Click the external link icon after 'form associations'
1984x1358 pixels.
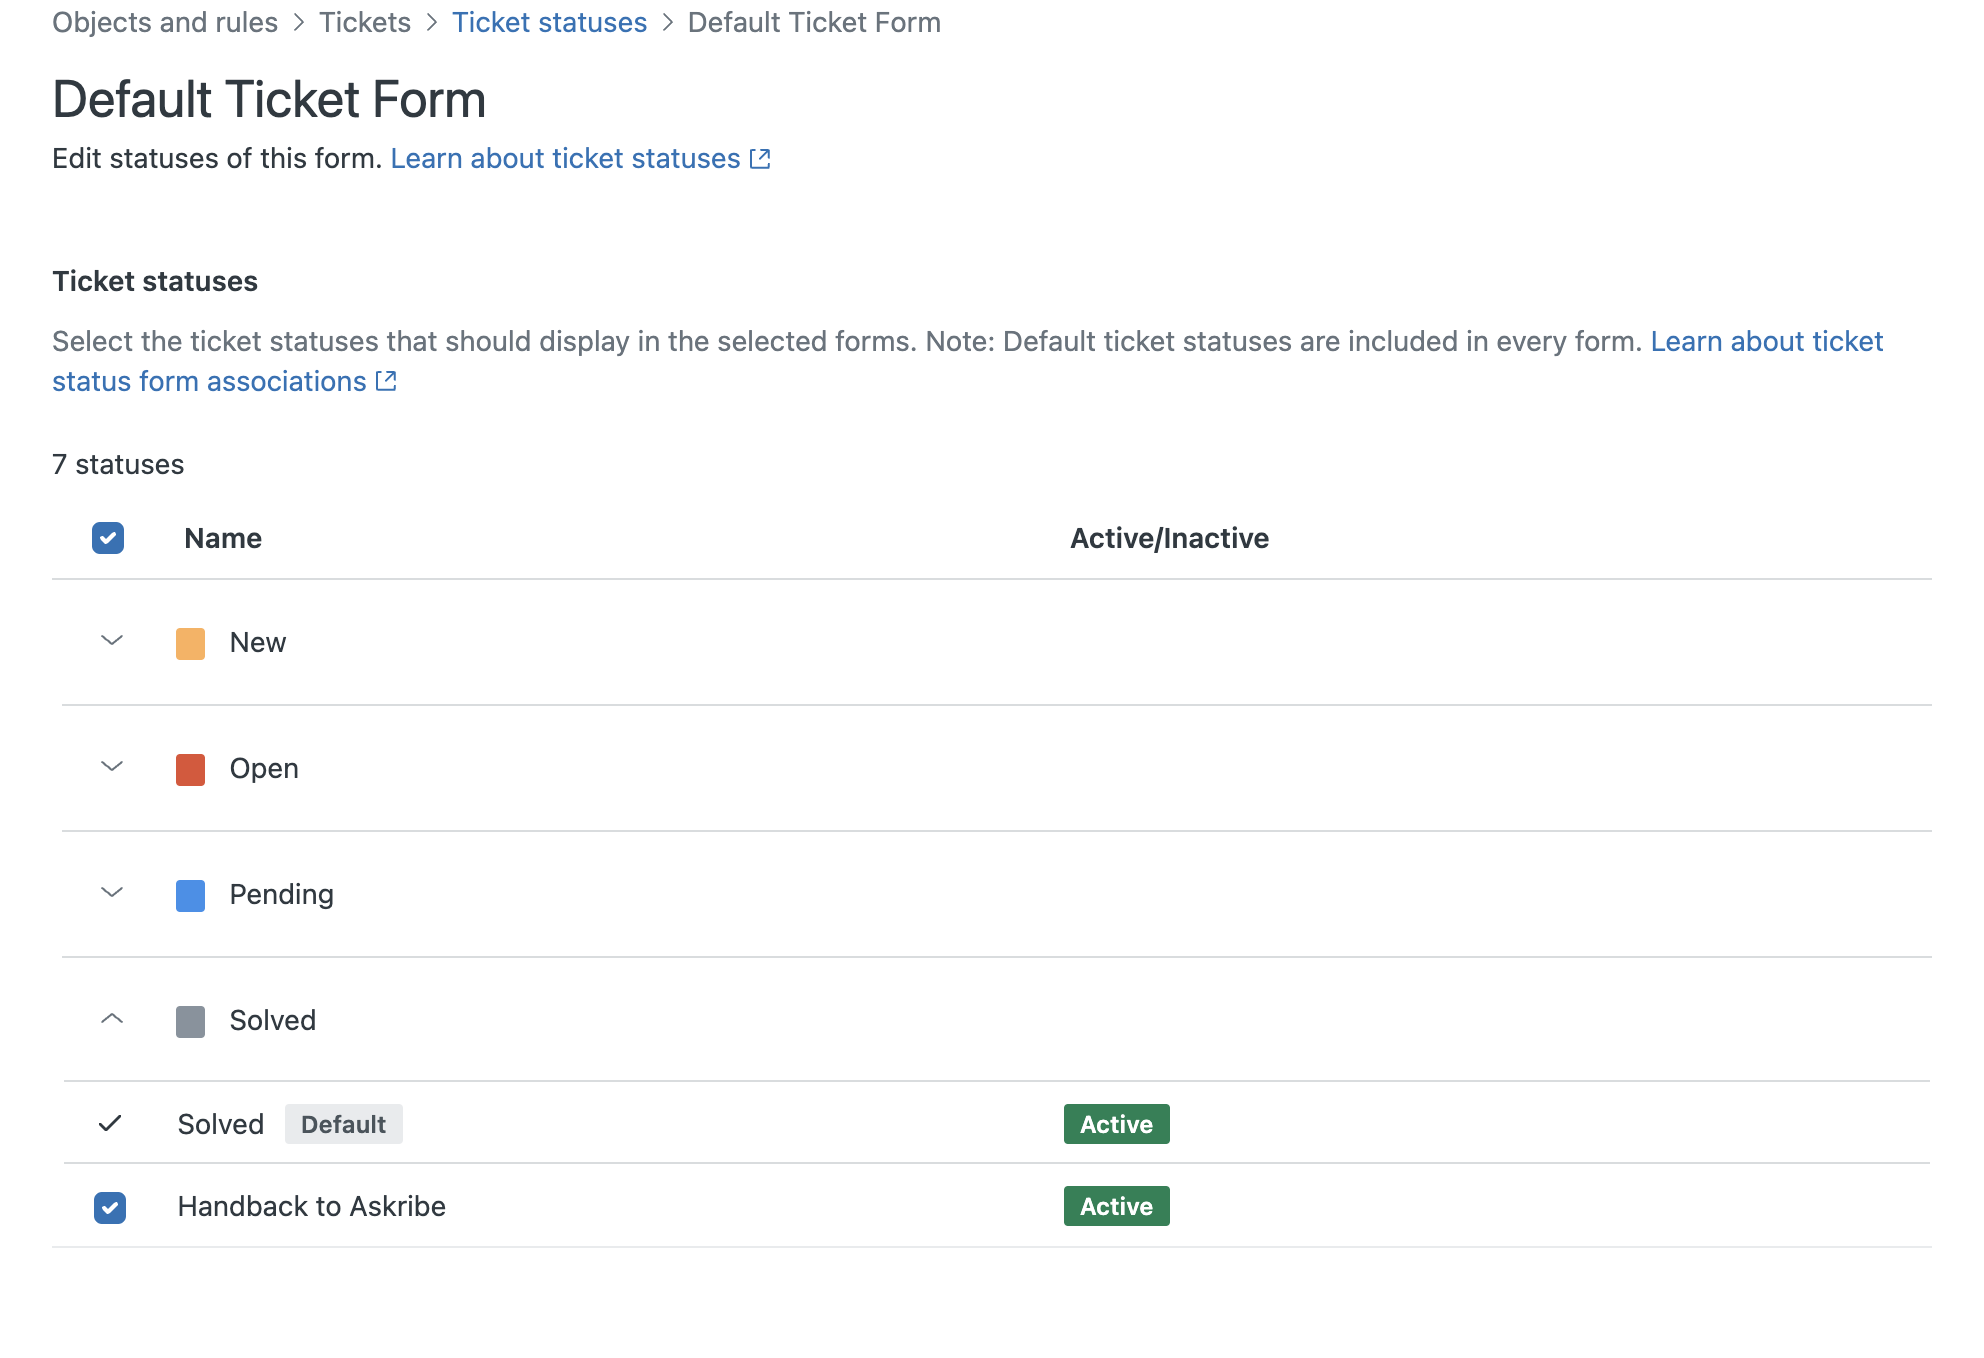(x=386, y=381)
